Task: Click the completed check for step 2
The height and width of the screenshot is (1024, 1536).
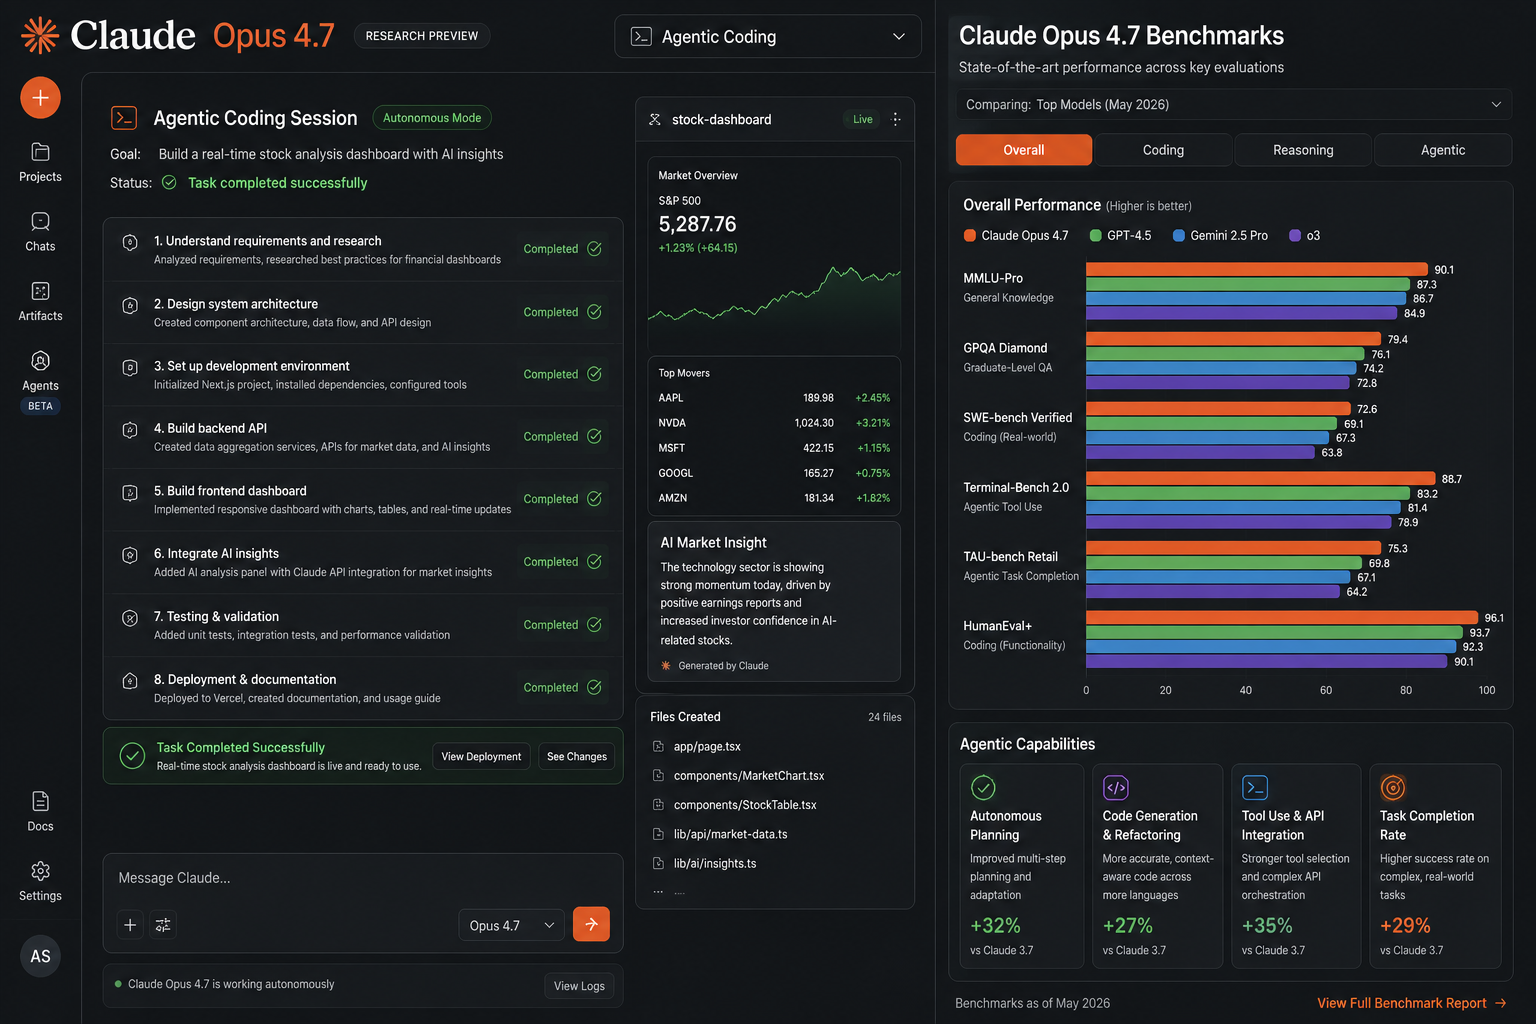Action: click(x=594, y=312)
